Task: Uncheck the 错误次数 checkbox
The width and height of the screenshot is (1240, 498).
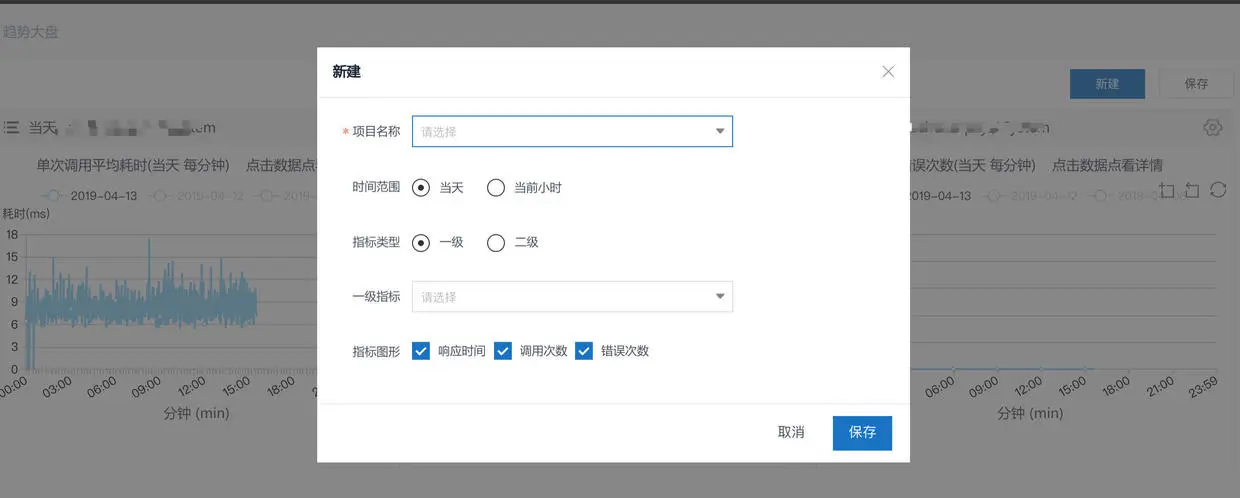Action: (584, 351)
